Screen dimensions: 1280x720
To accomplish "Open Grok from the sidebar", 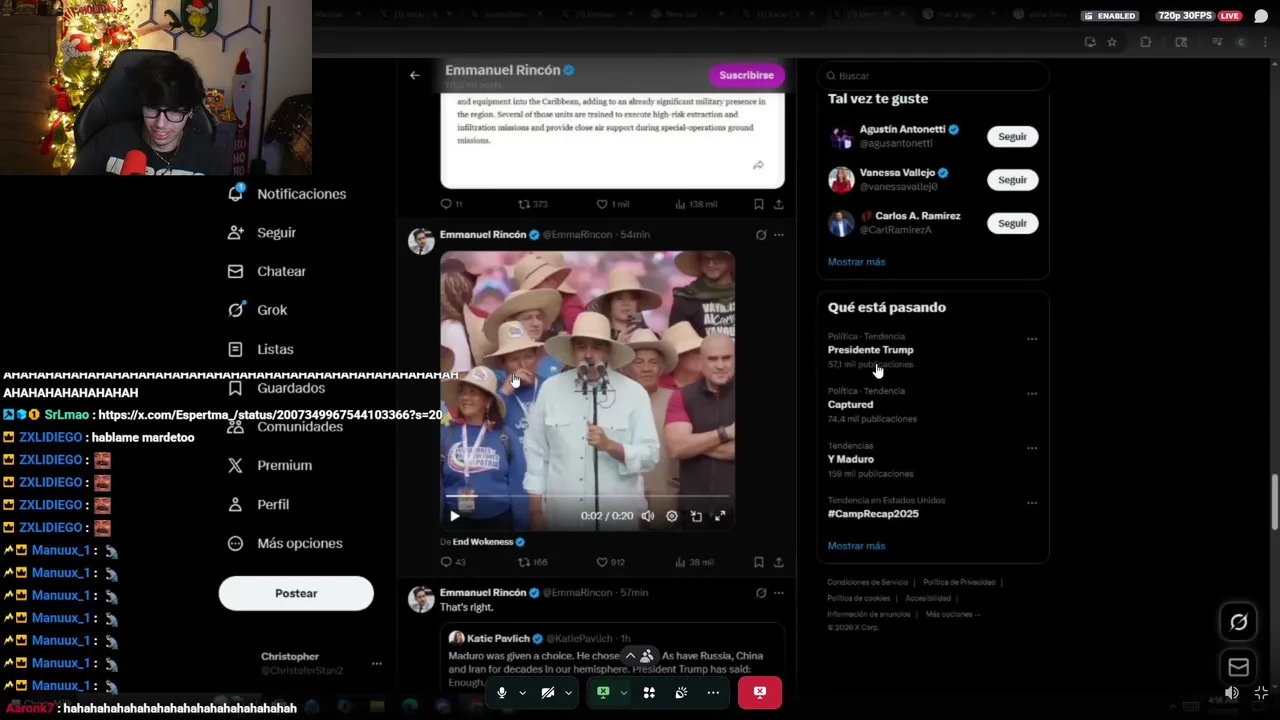I will (x=258, y=310).
